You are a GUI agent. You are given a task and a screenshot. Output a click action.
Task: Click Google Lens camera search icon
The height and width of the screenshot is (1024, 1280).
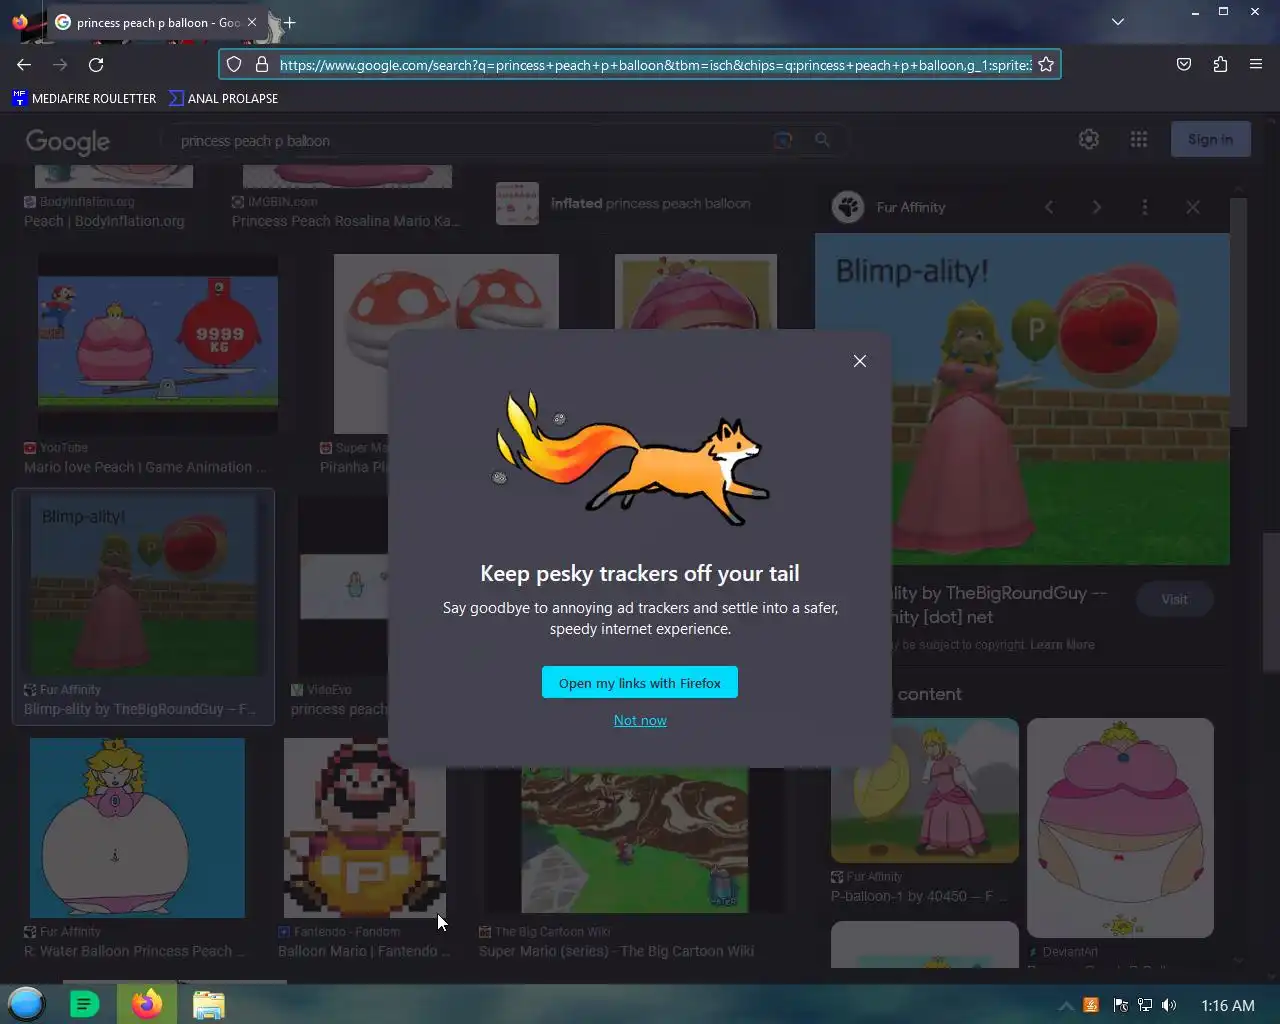tap(783, 140)
